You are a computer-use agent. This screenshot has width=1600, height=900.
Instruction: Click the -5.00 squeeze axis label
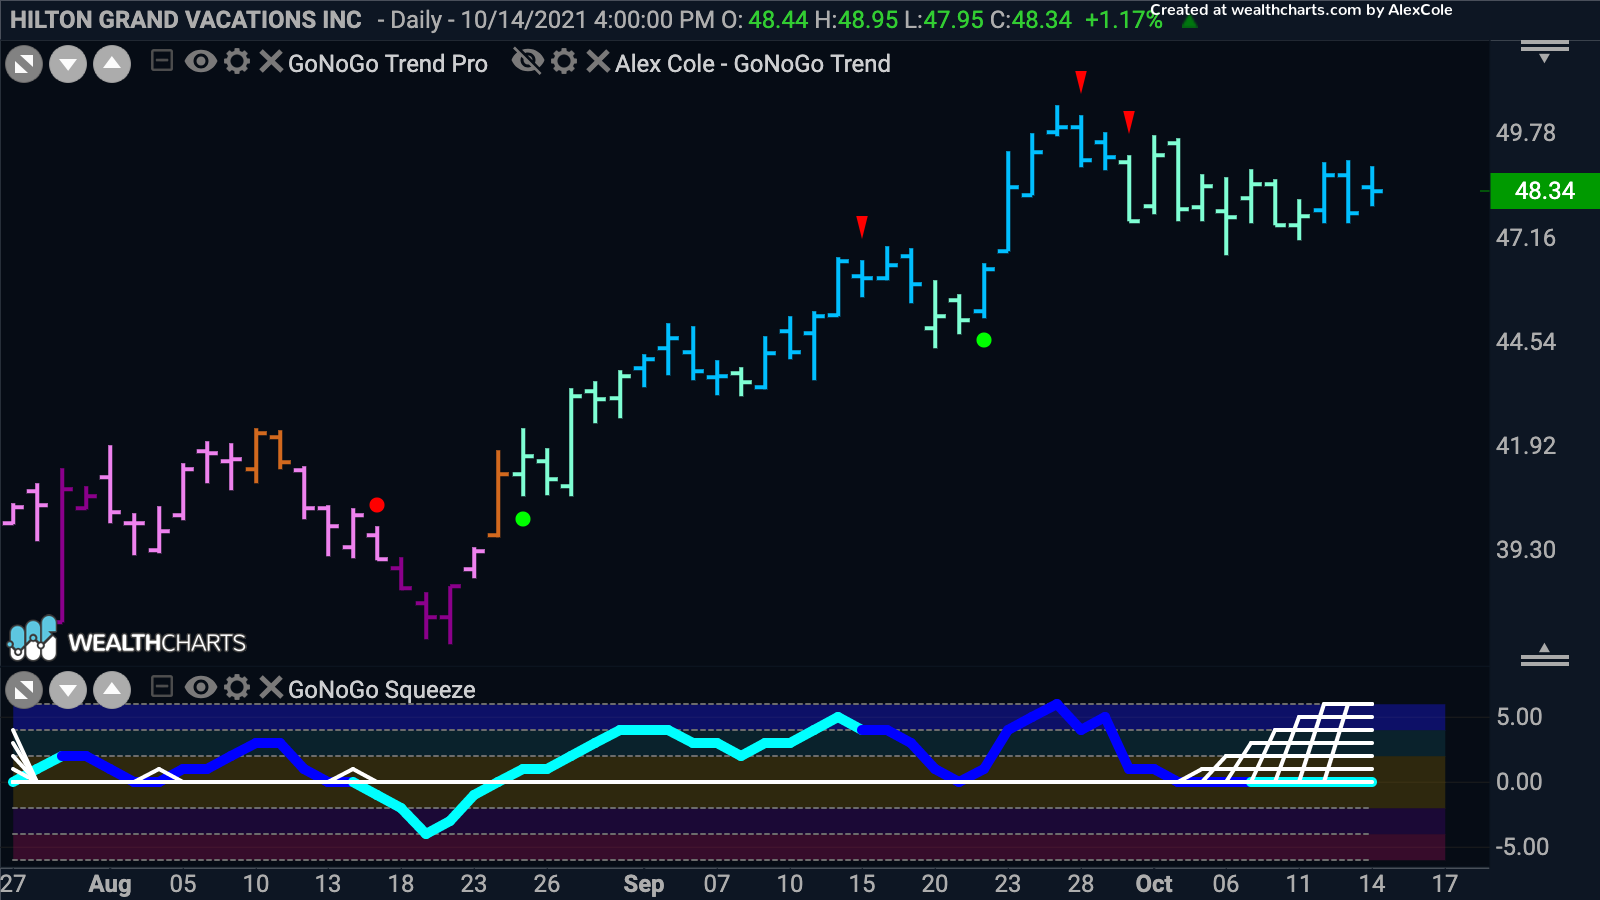(1522, 847)
